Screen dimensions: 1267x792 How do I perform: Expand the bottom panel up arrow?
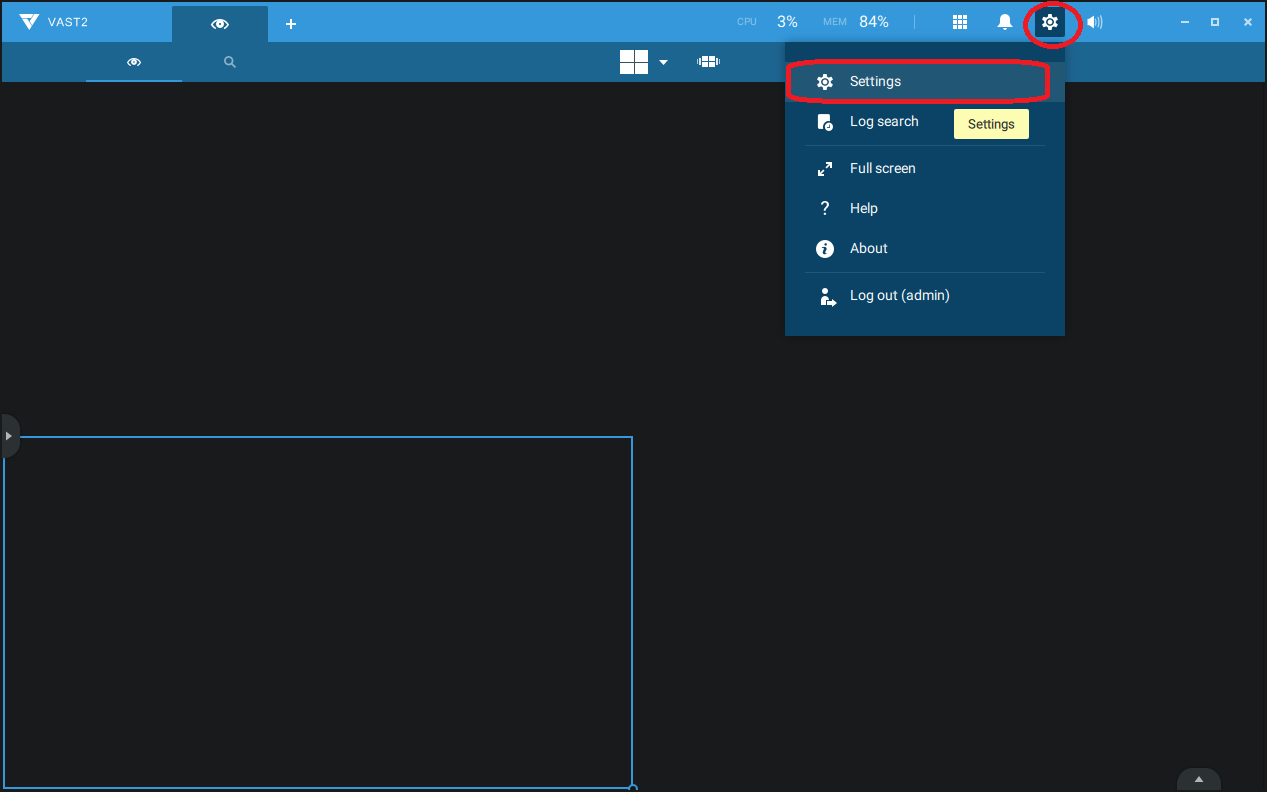(1198, 780)
